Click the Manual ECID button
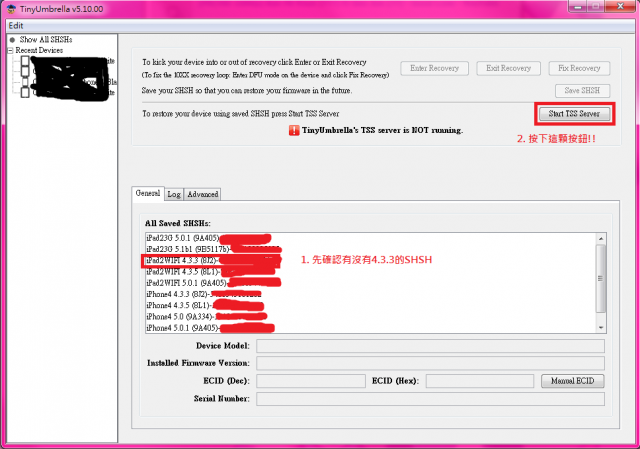This screenshot has height=449, width=640. (x=572, y=381)
